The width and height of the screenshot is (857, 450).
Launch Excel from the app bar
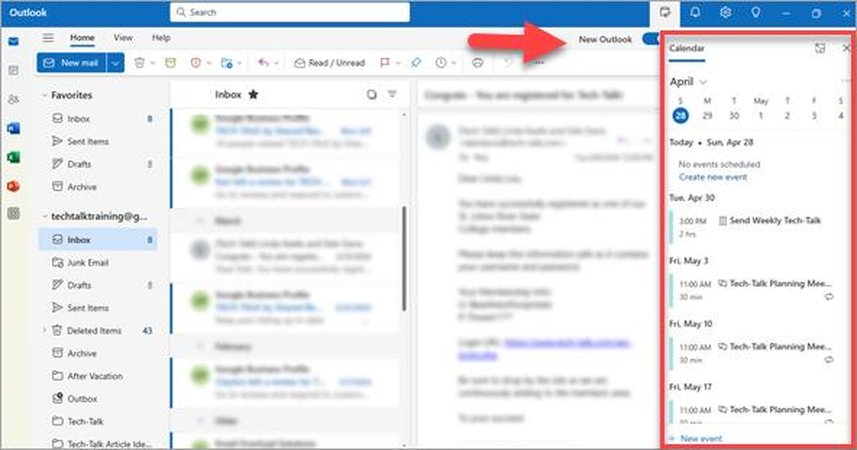coord(14,157)
